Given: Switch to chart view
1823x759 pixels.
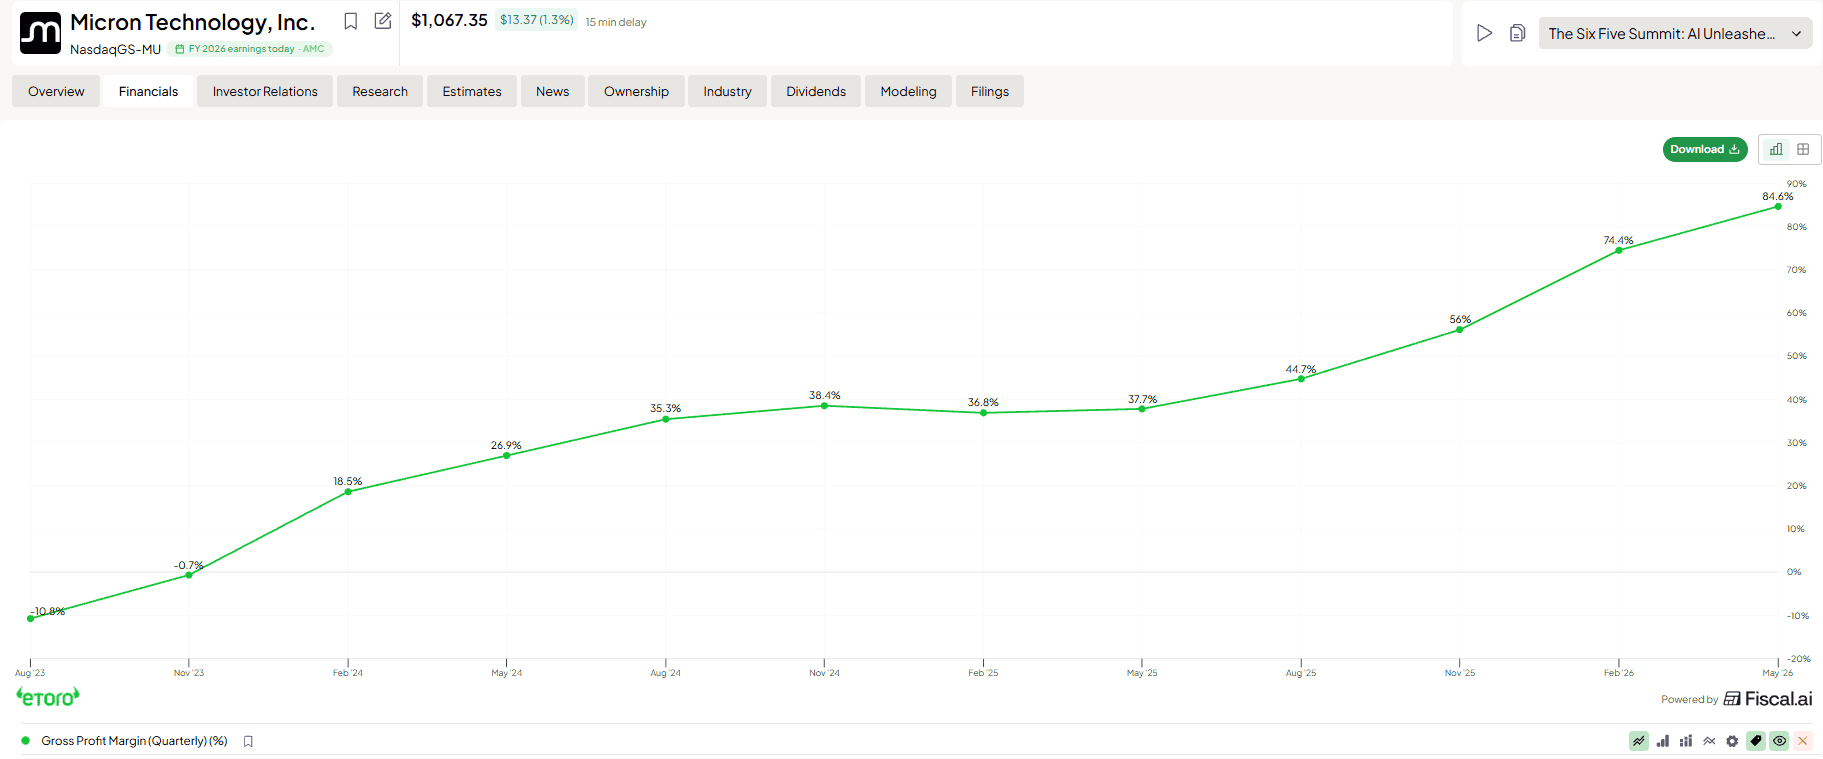Looking at the screenshot, I should [1776, 149].
